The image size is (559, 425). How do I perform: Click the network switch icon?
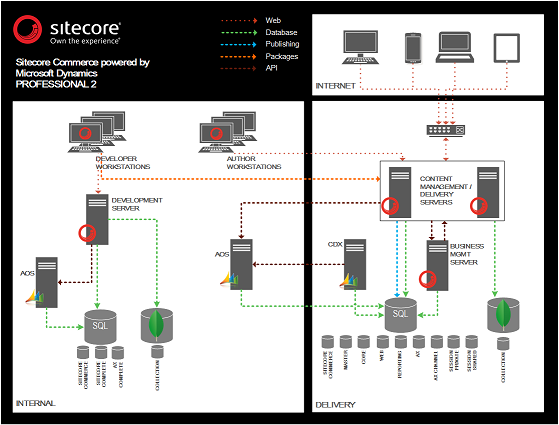tap(446, 130)
